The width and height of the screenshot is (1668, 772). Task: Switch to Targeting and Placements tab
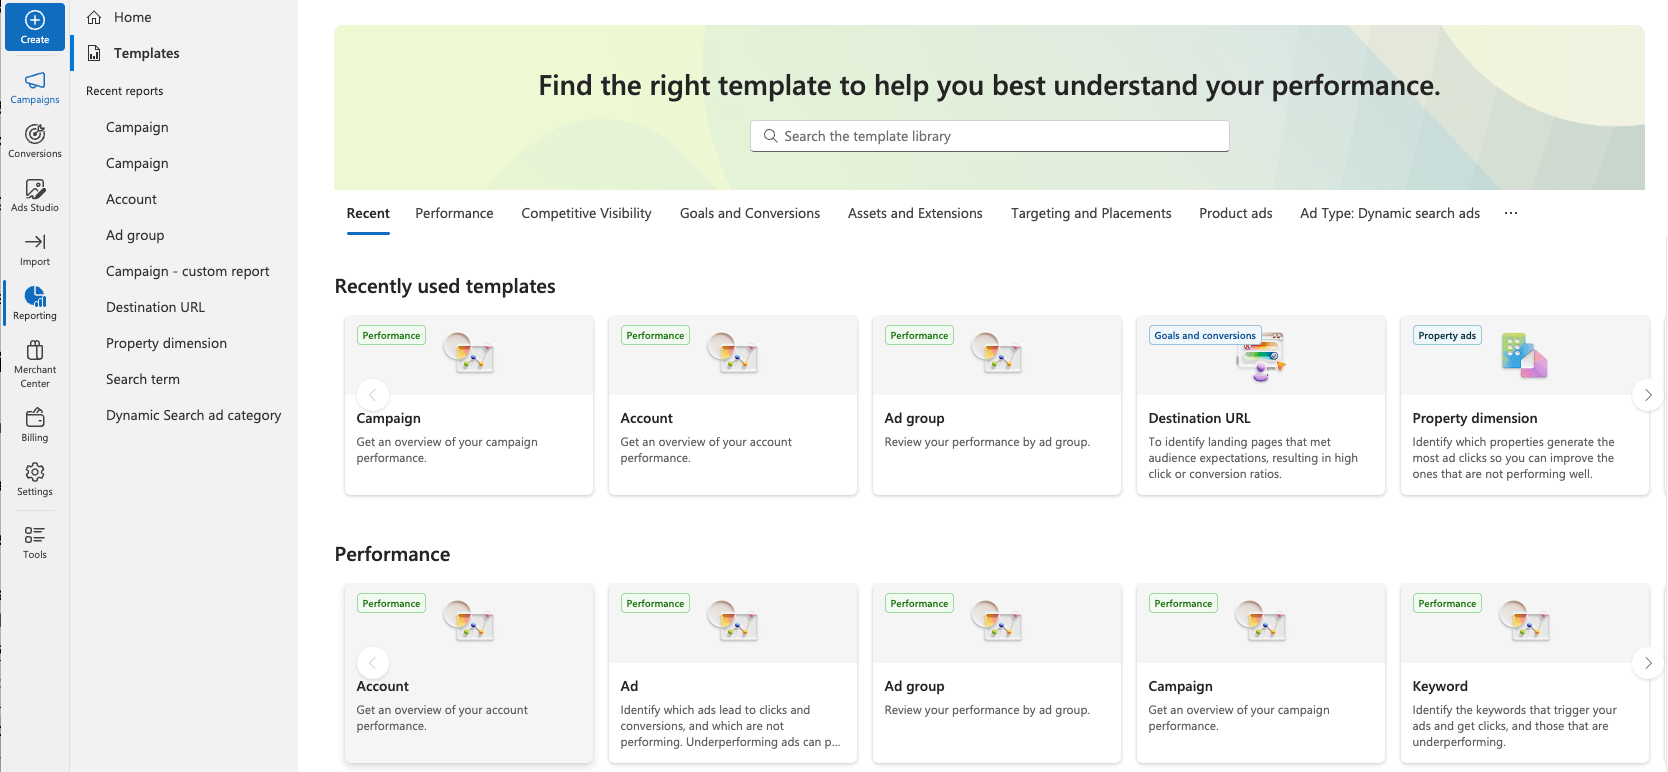[1091, 213]
